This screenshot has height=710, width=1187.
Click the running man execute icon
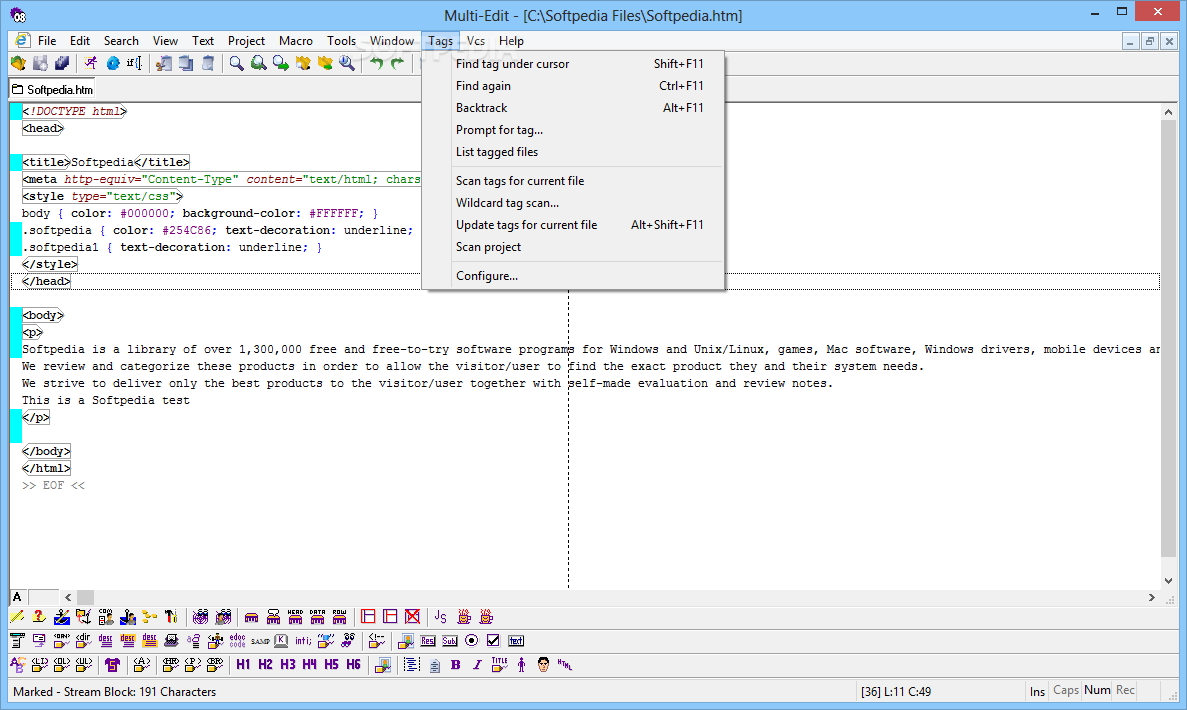pyautogui.click(x=91, y=64)
